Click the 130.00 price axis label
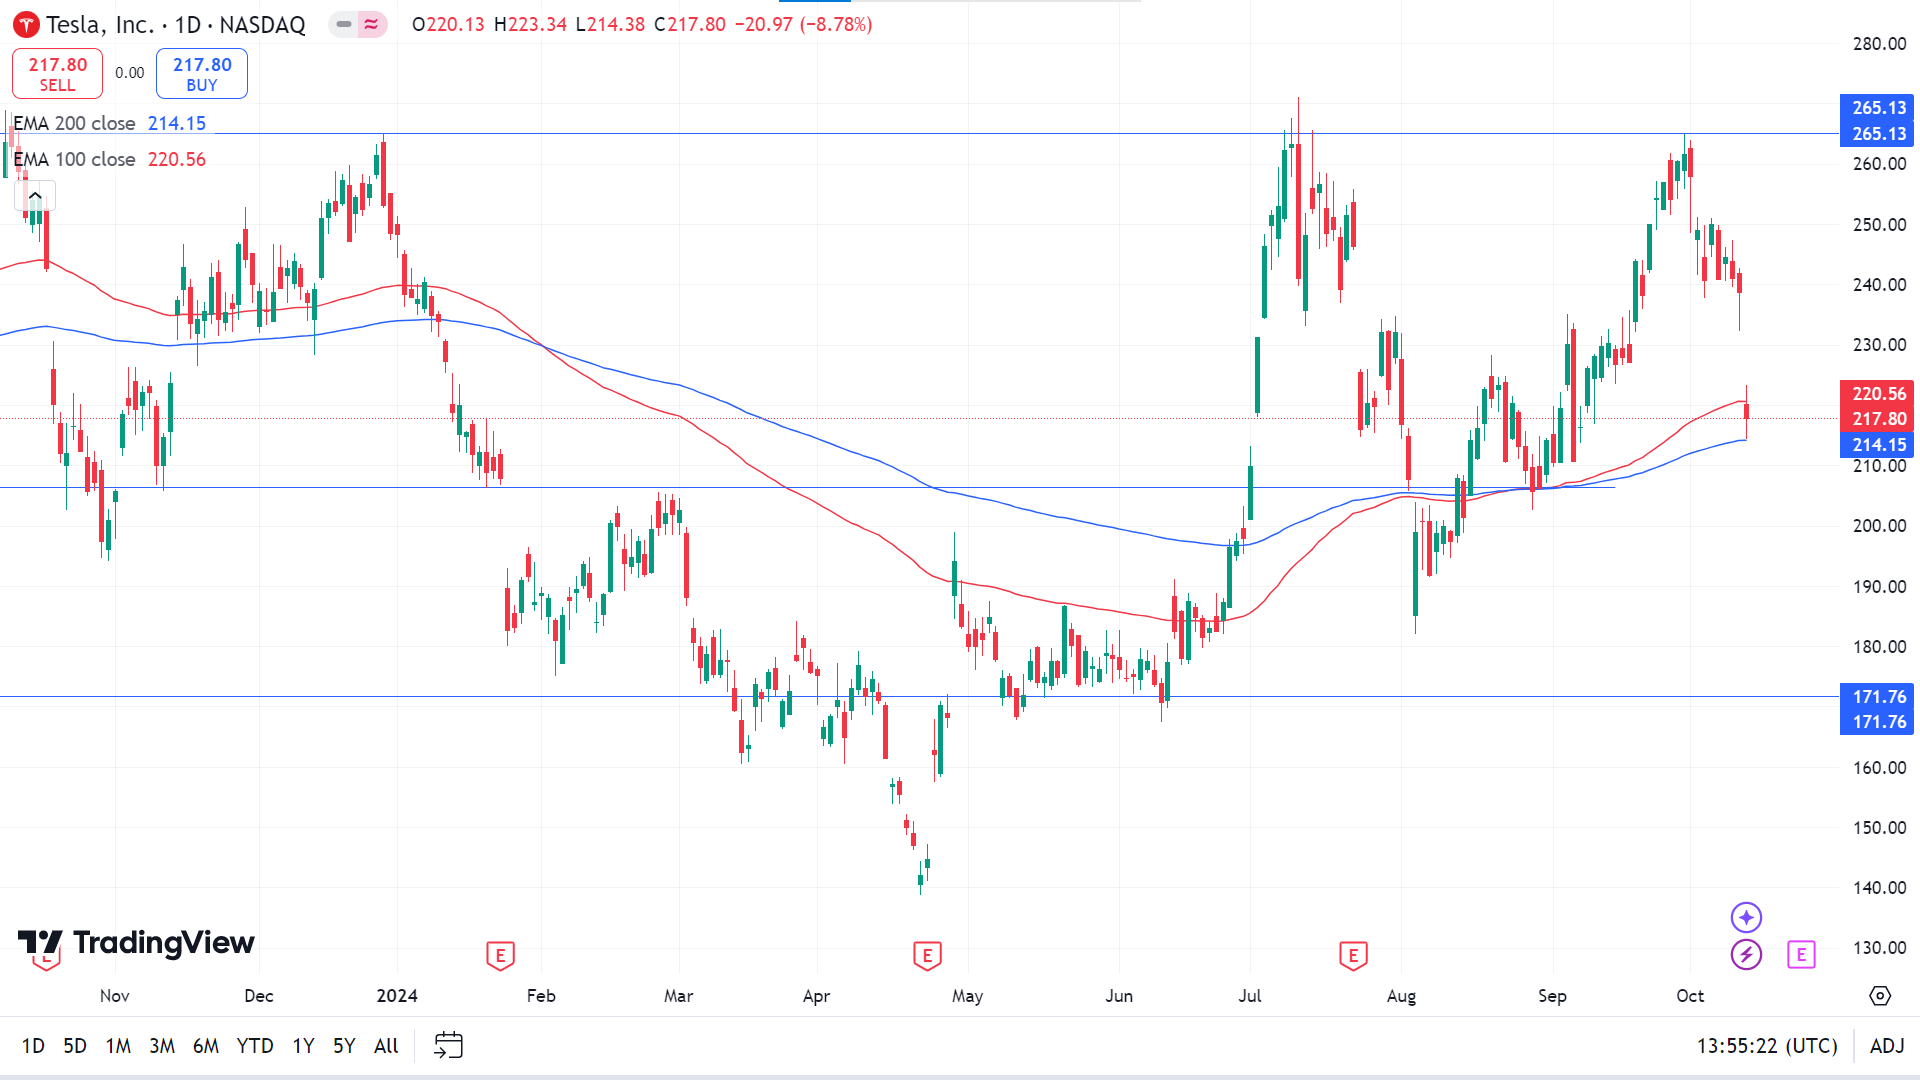The image size is (1920, 1080). pyautogui.click(x=1879, y=948)
